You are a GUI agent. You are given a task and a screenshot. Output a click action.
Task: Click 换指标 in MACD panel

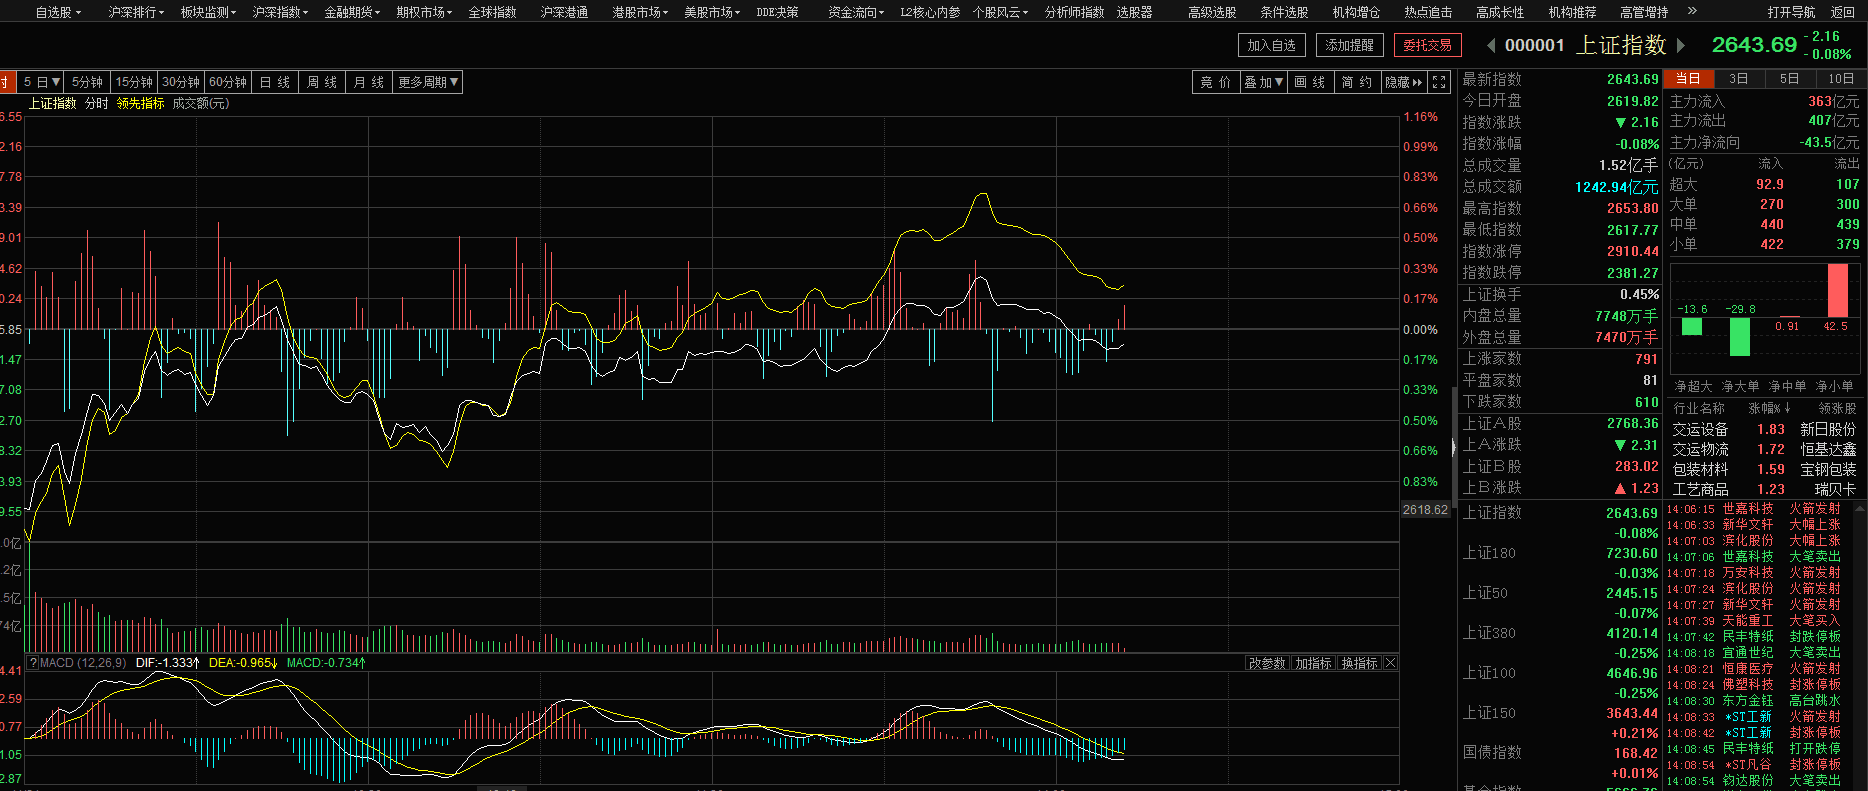click(1359, 663)
